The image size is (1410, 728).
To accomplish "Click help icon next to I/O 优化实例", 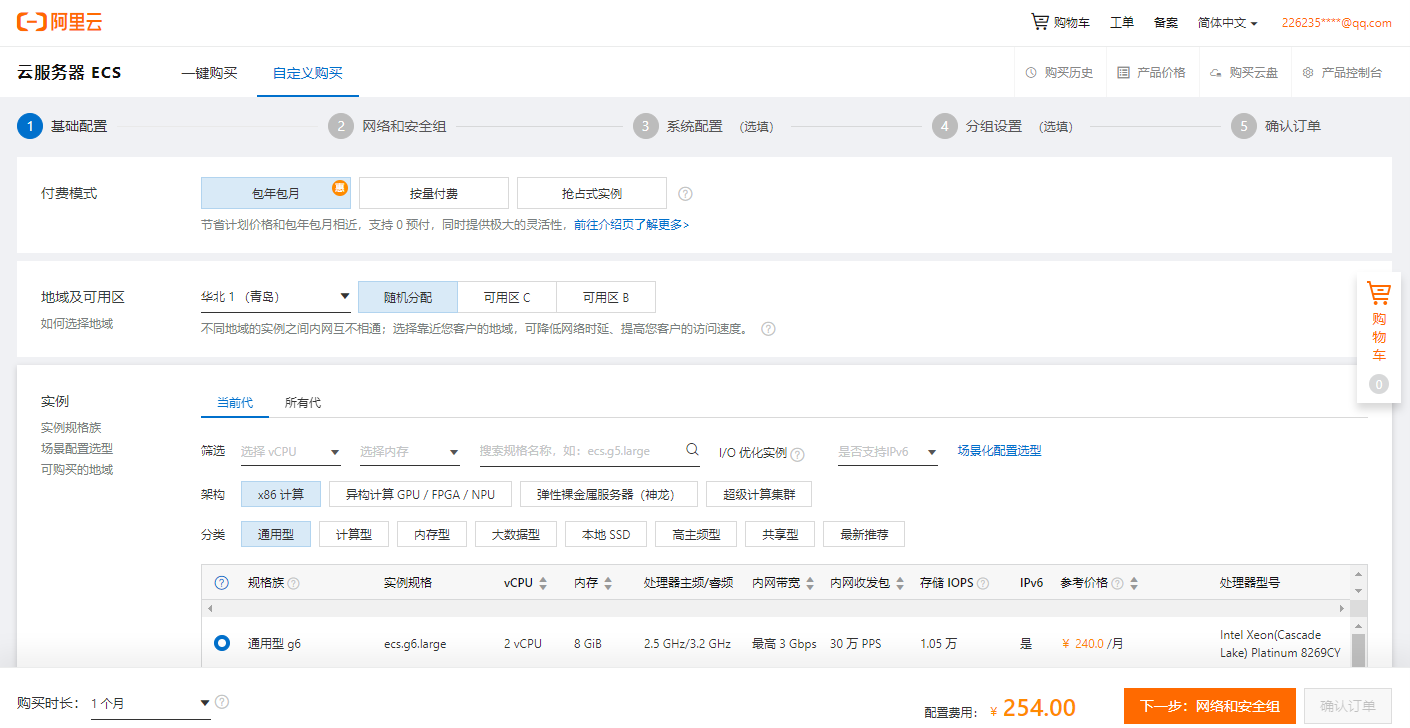I will (x=797, y=454).
